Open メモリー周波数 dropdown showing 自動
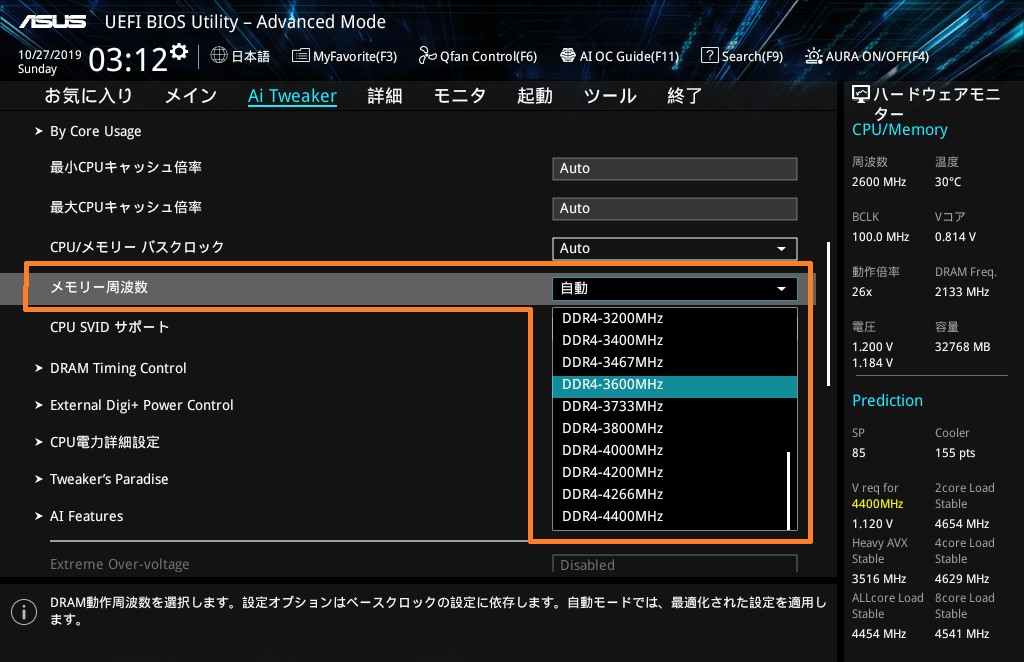 click(x=675, y=289)
